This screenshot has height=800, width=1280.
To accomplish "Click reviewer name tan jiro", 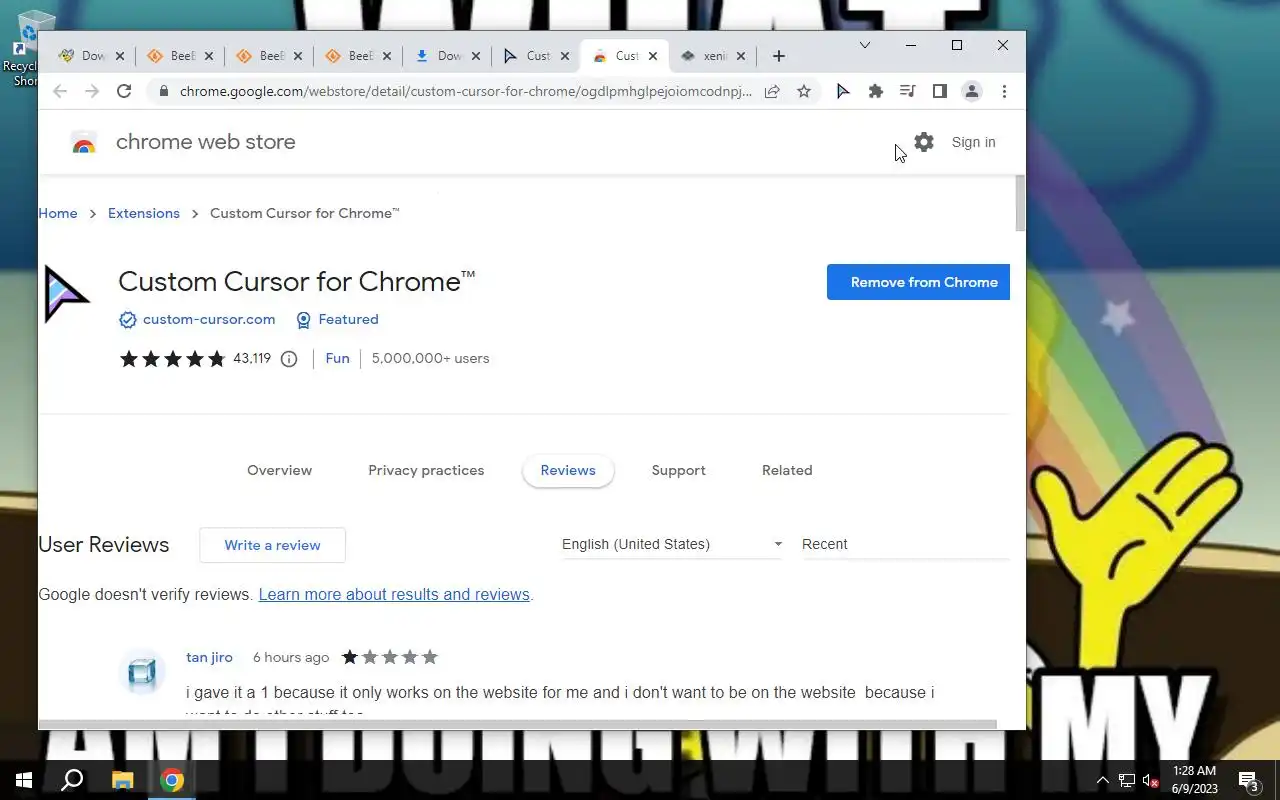I will [x=209, y=657].
